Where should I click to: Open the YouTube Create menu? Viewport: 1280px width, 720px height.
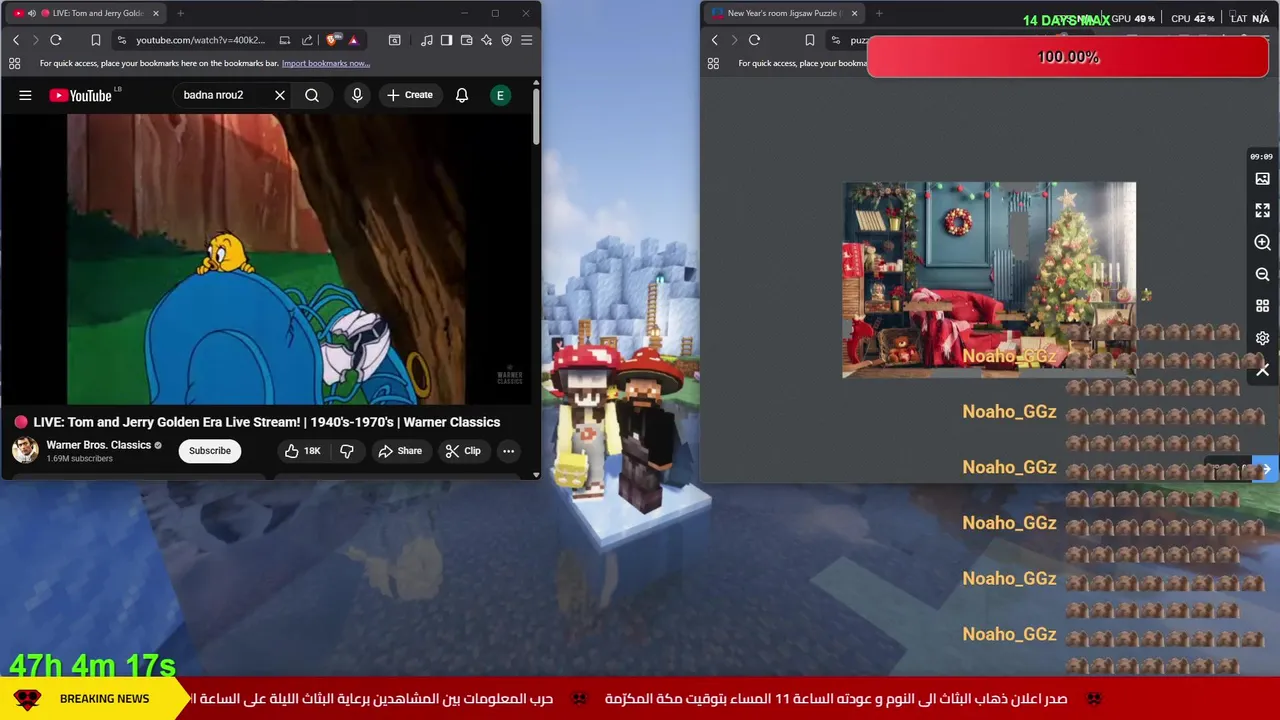410,95
